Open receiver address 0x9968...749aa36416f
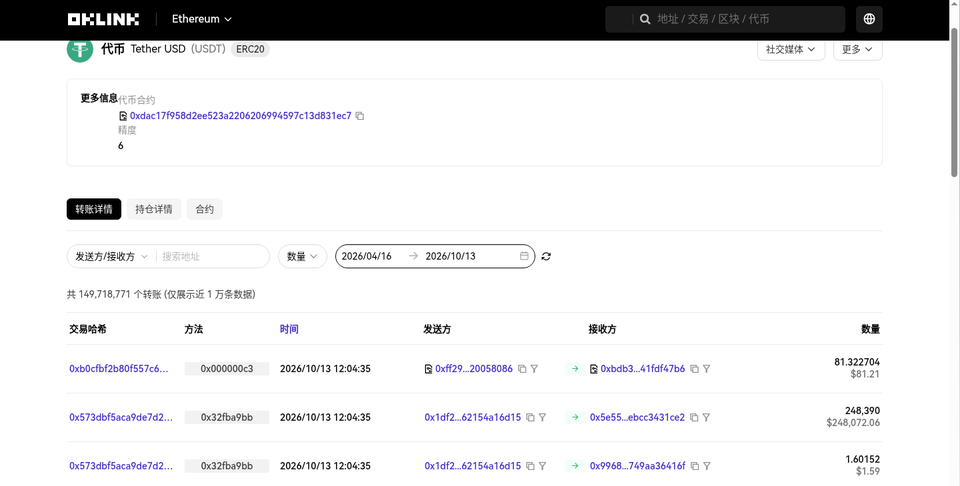 [638, 466]
